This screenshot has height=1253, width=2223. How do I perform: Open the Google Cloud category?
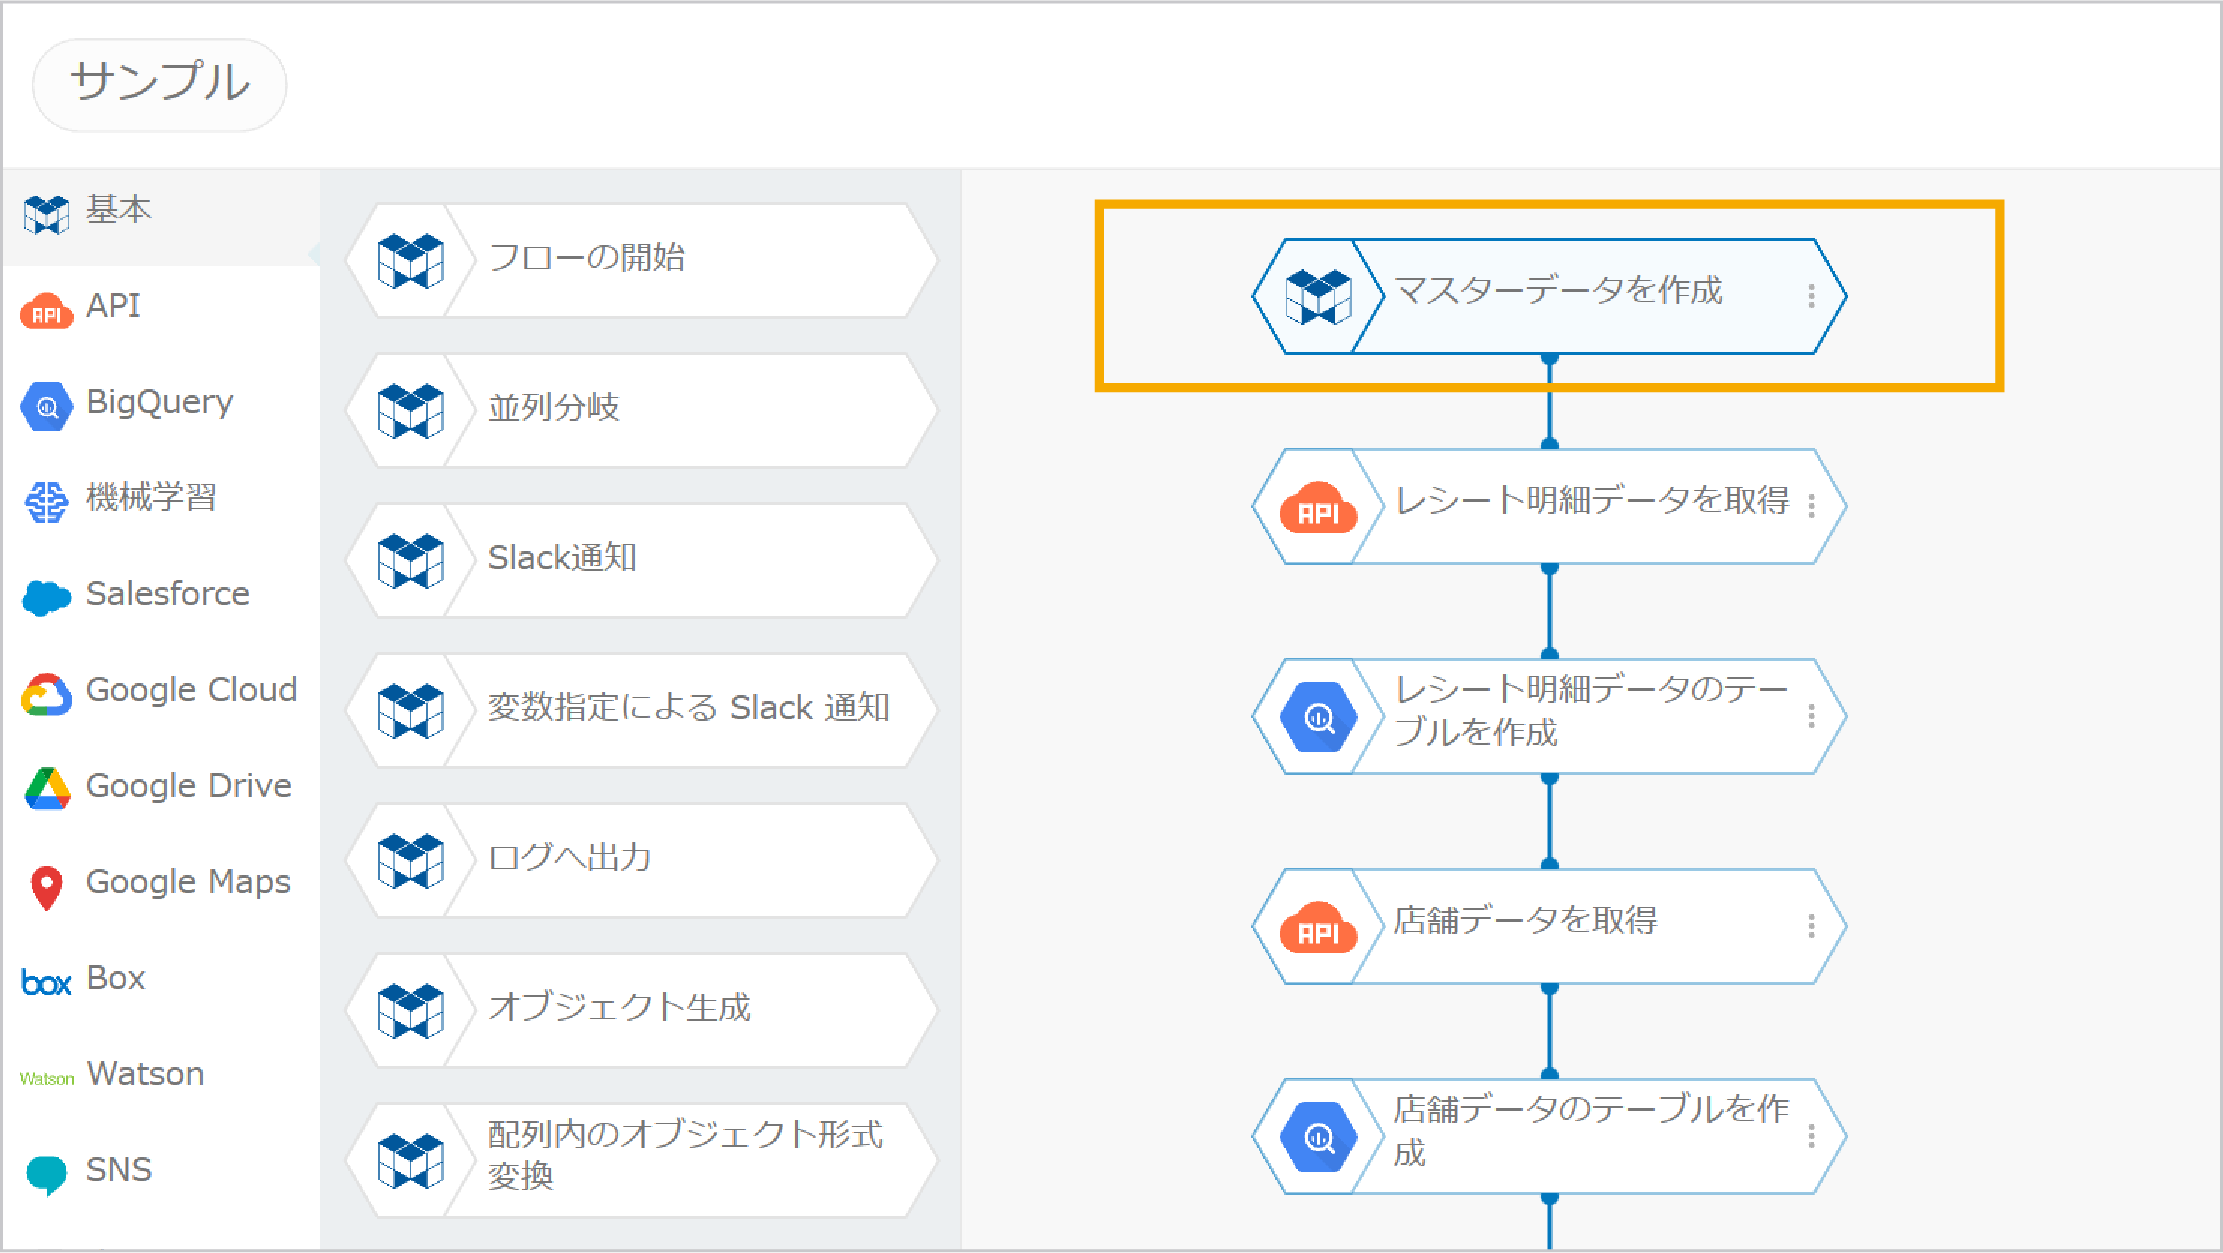coord(190,690)
